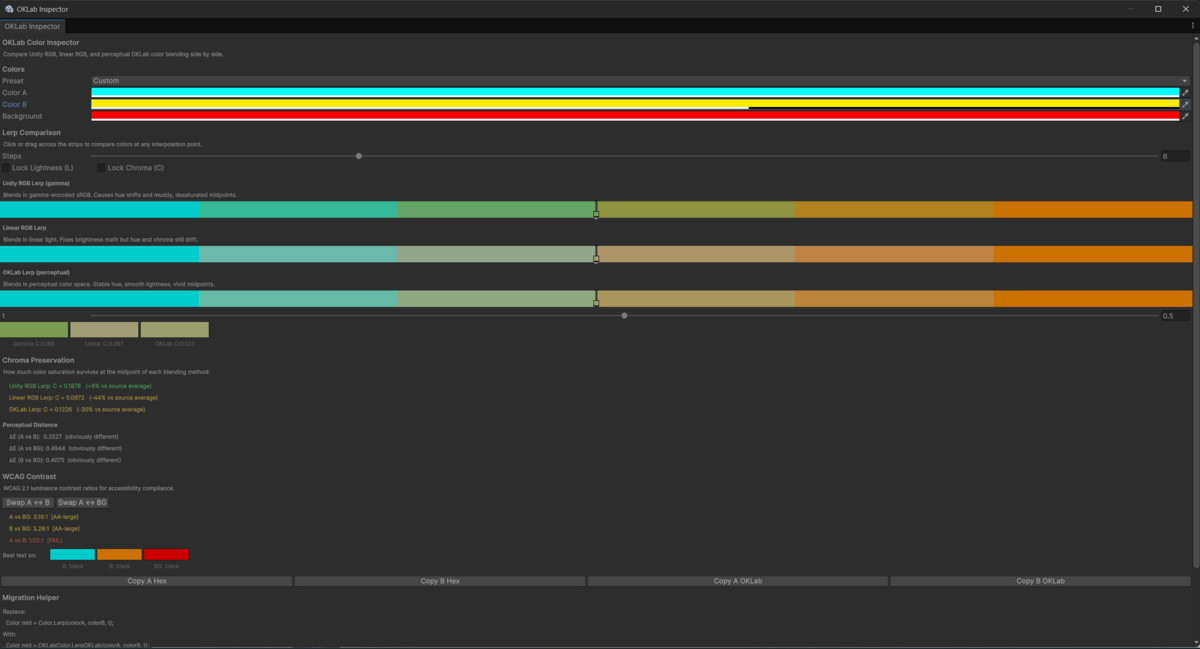Screen dimensions: 1200x649
Task: Click the Unity RGB Lerp gamma strip
Action: [x=596, y=209]
